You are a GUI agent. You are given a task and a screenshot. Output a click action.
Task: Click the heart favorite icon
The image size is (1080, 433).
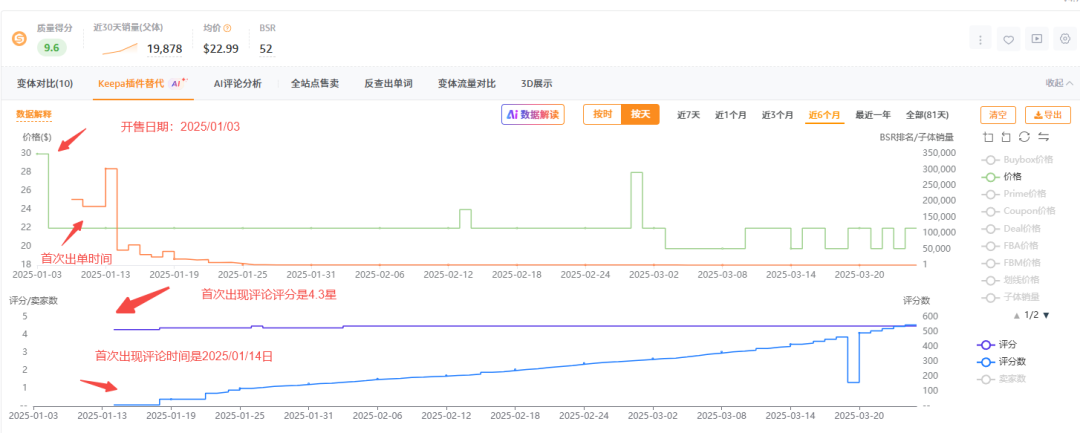(x=1009, y=39)
